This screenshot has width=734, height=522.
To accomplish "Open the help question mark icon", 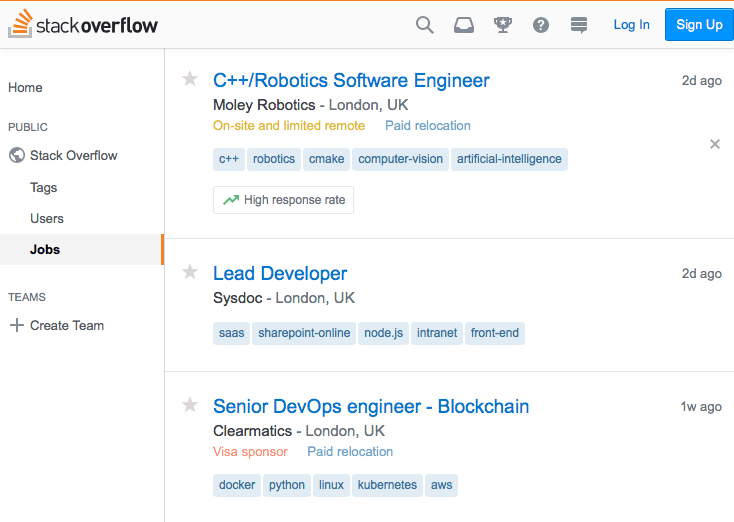I will [x=541, y=25].
